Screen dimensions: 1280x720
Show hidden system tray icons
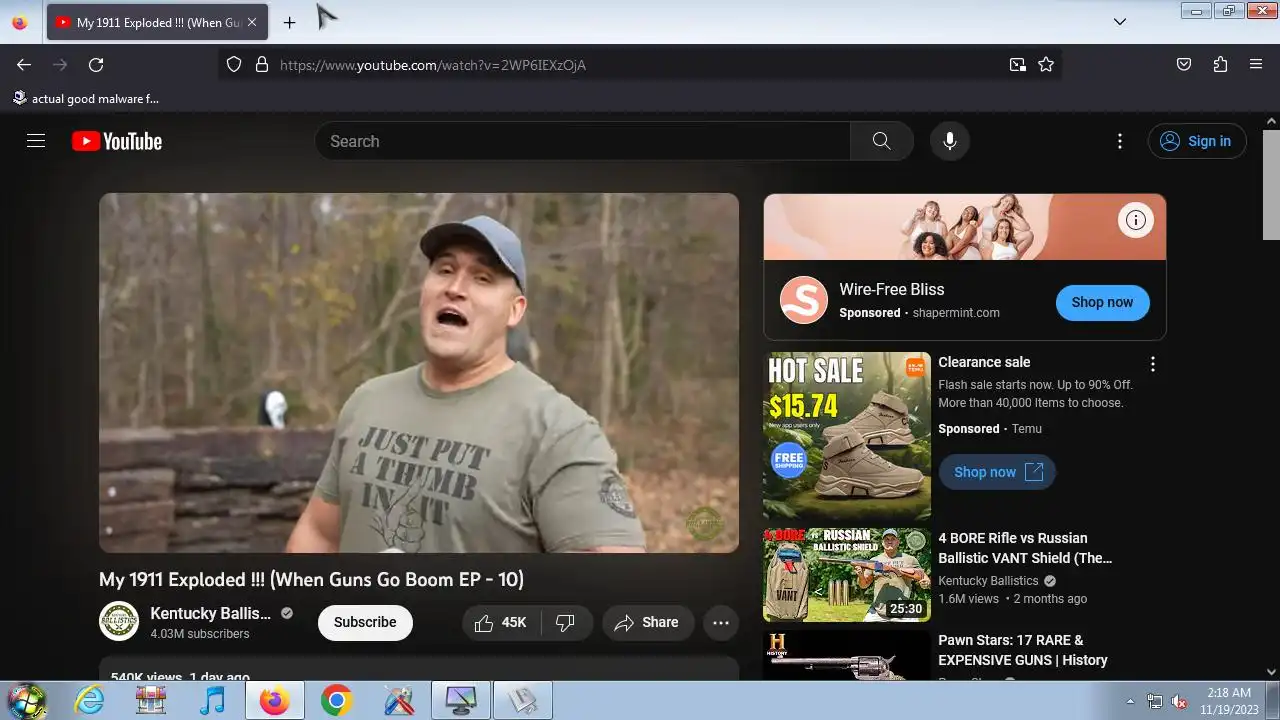(x=1130, y=701)
